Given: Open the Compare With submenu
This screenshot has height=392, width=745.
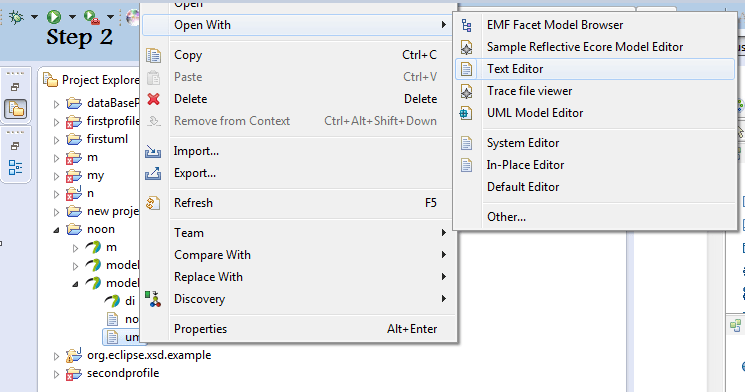Looking at the screenshot, I should point(298,255).
